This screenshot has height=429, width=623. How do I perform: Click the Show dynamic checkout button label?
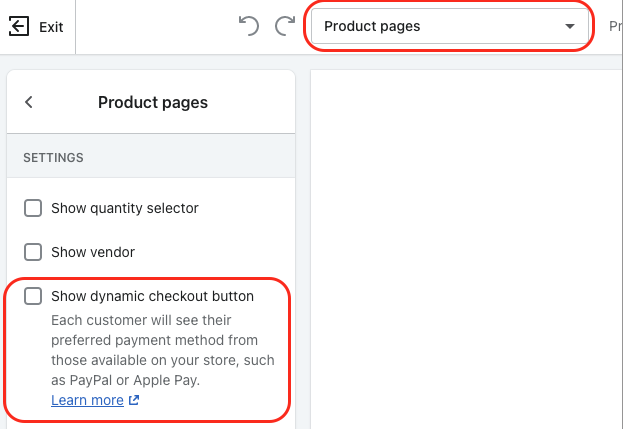(x=152, y=296)
